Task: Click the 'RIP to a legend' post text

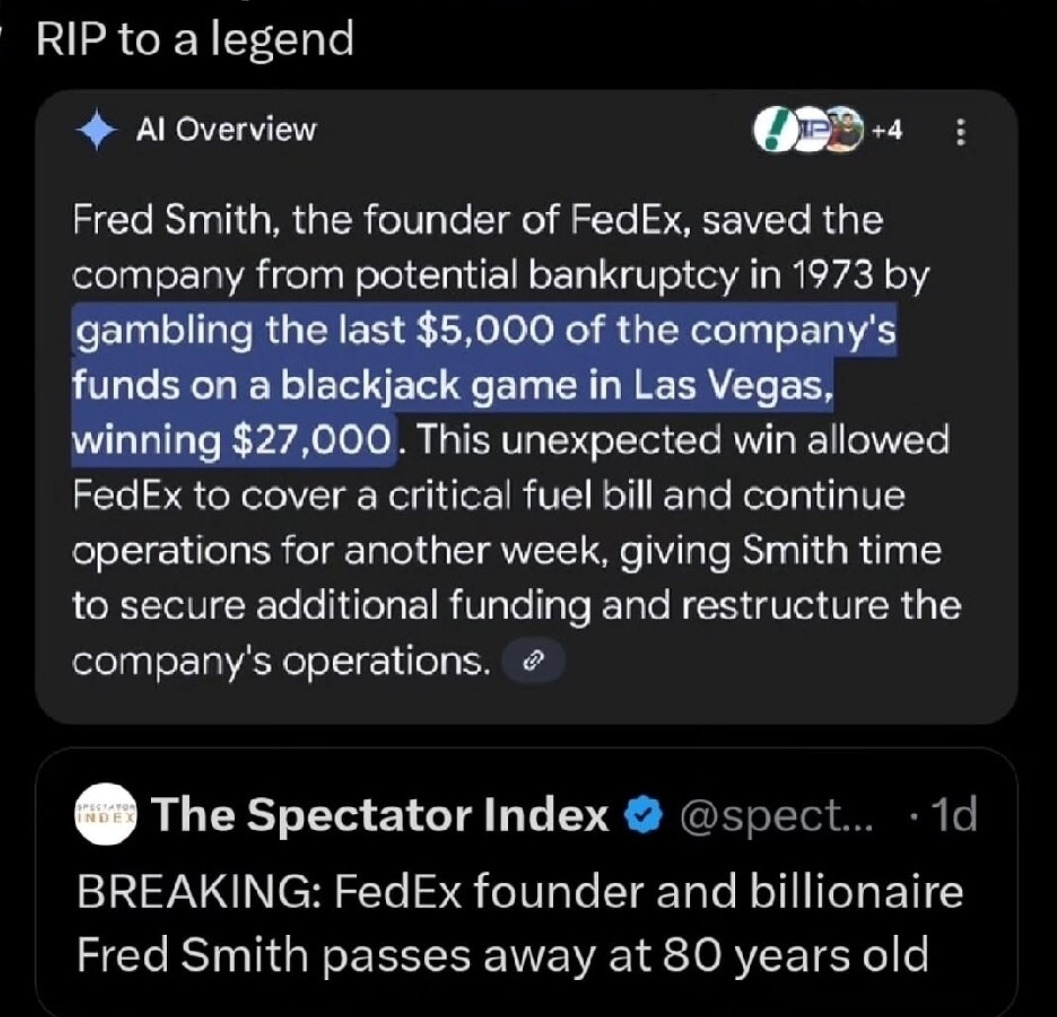Action: 195,40
